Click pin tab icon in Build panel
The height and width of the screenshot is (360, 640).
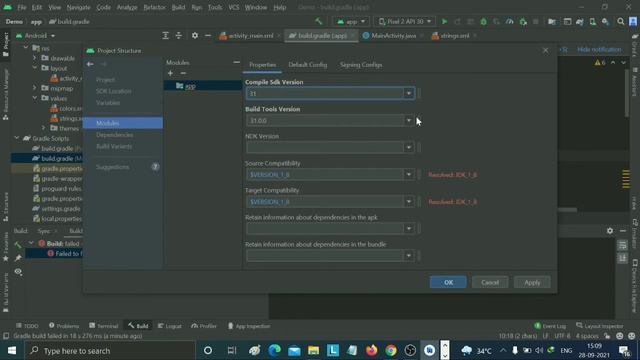coord(18,258)
